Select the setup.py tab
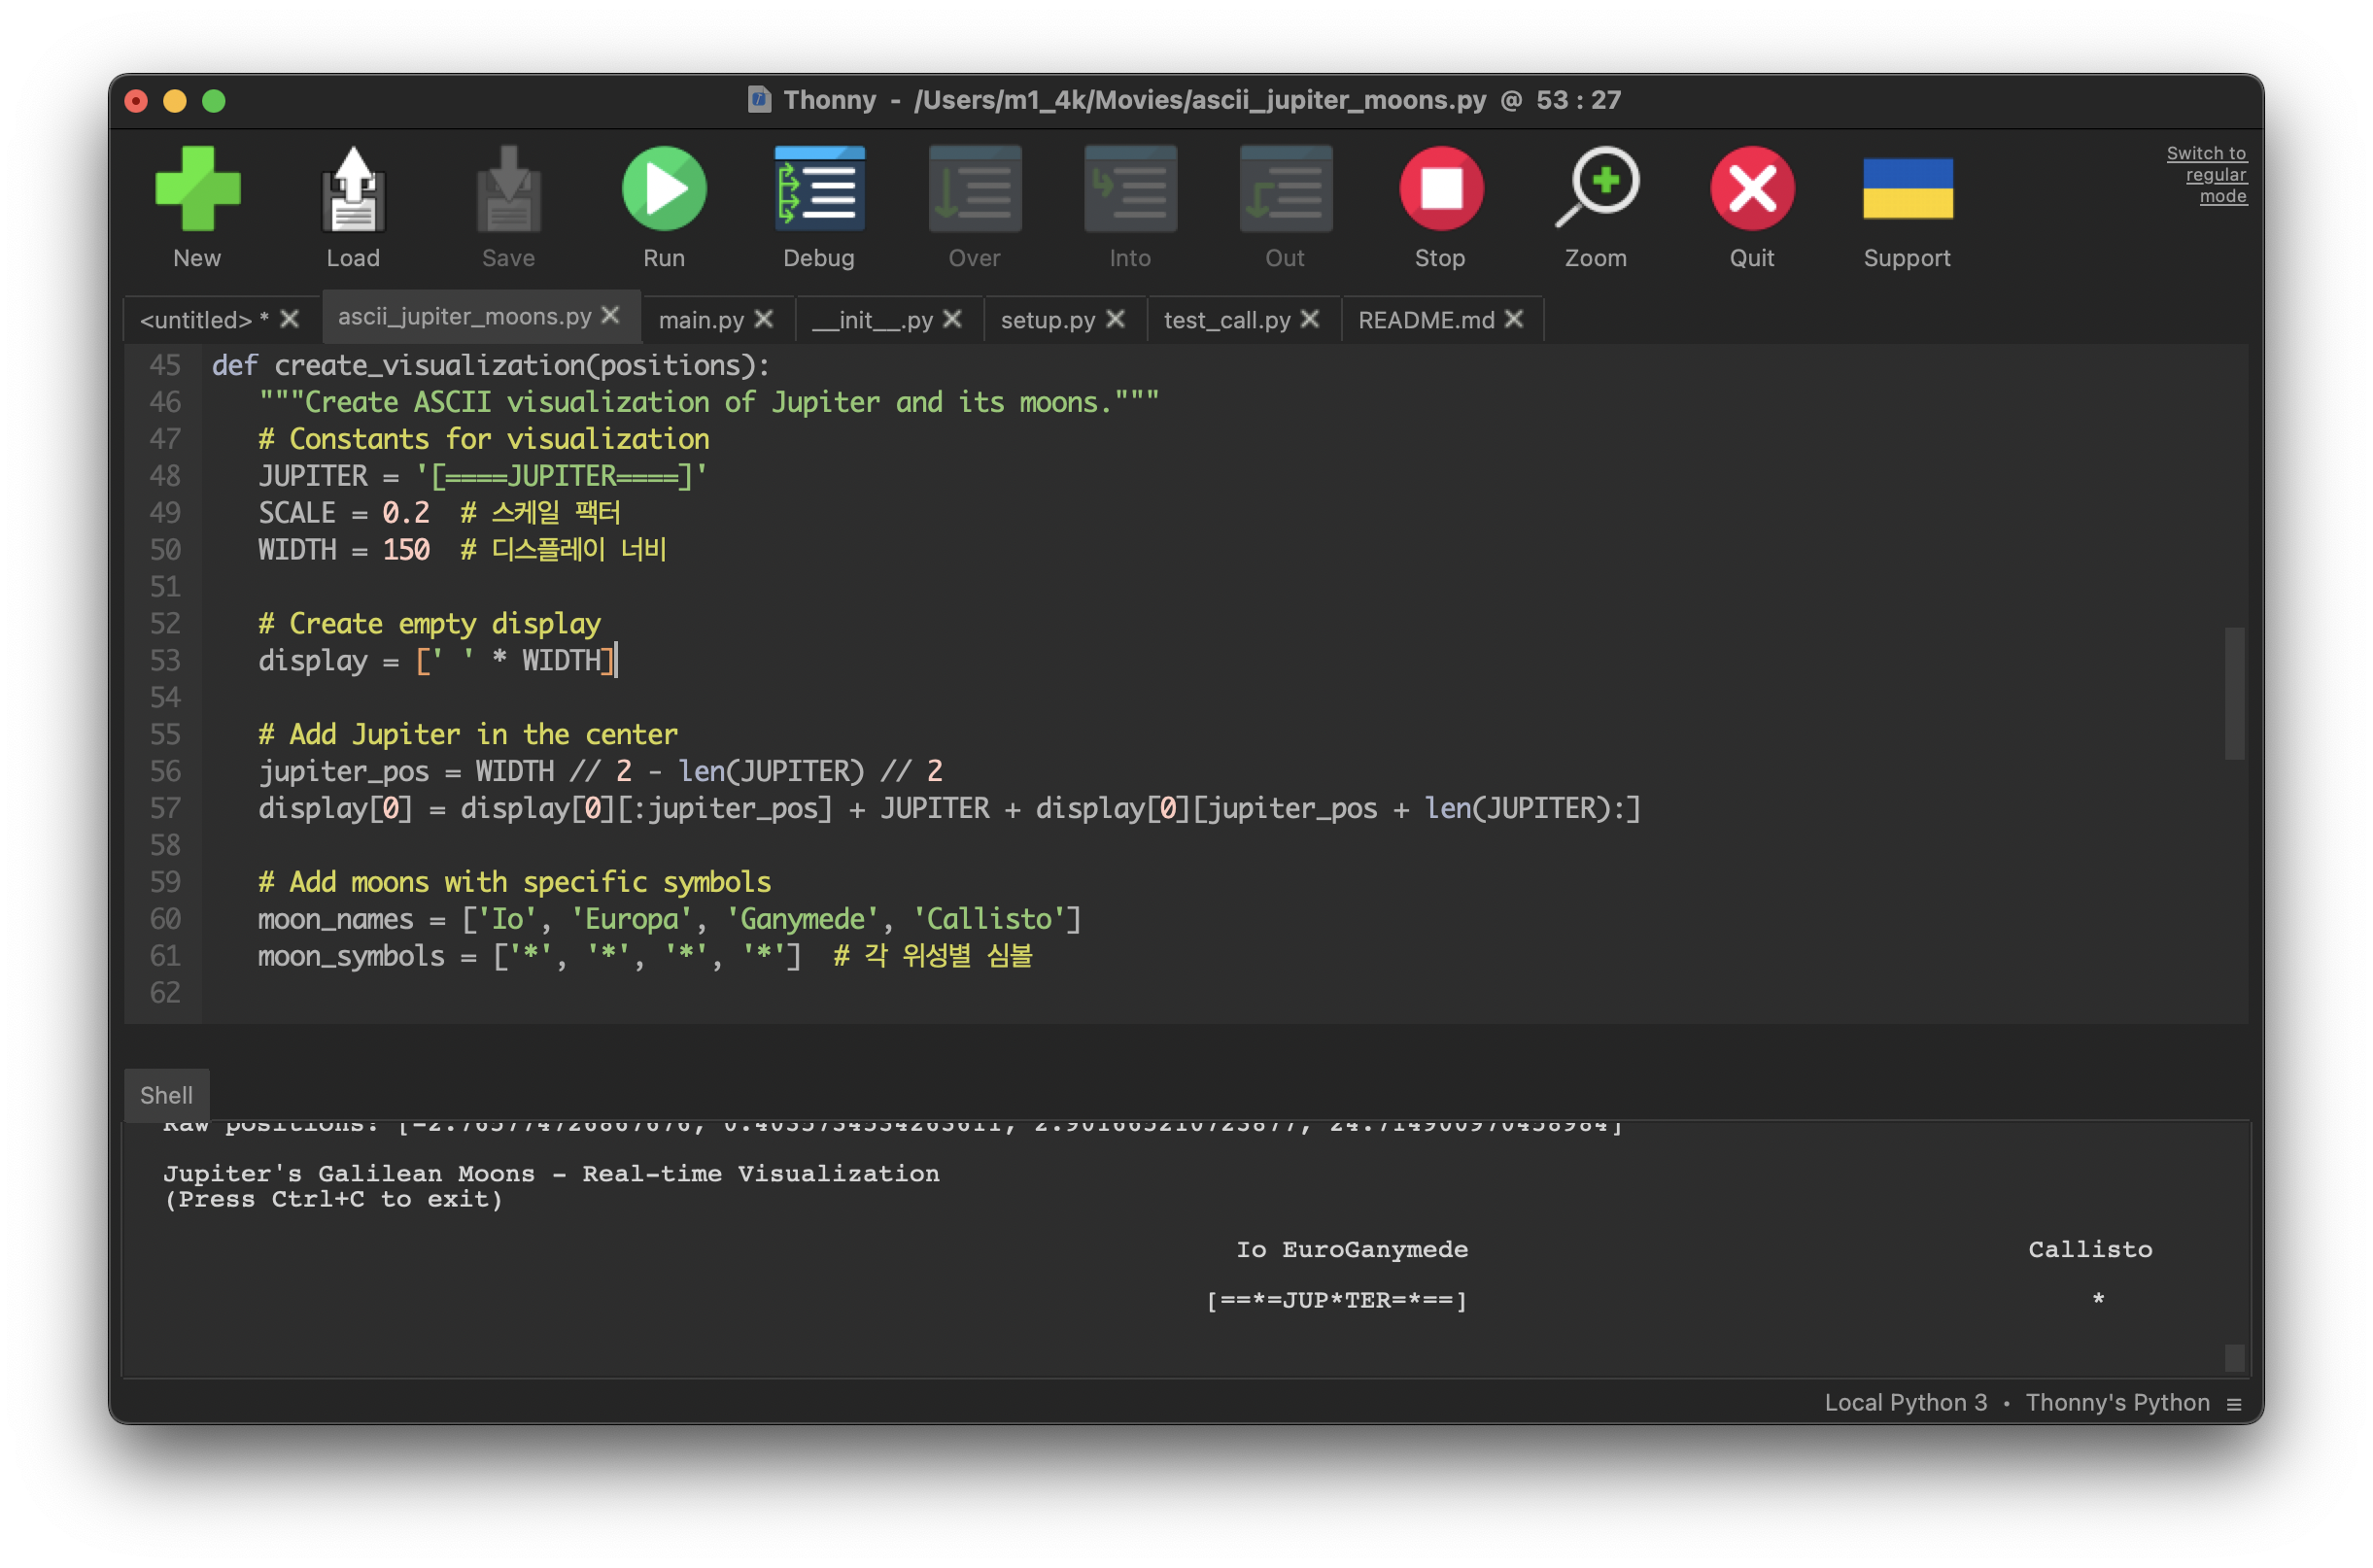This screenshot has height=1568, width=2373. pyautogui.click(x=1047, y=320)
